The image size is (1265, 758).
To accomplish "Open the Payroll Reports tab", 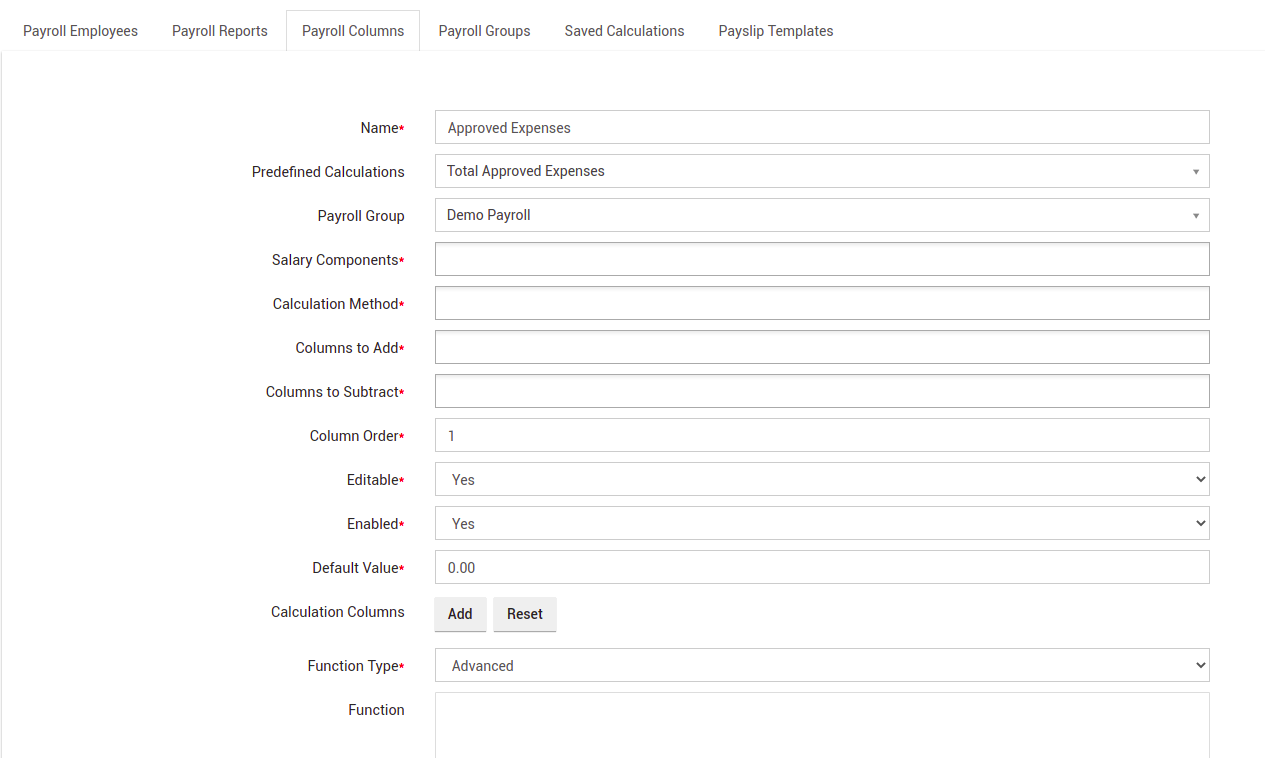I will [220, 31].
